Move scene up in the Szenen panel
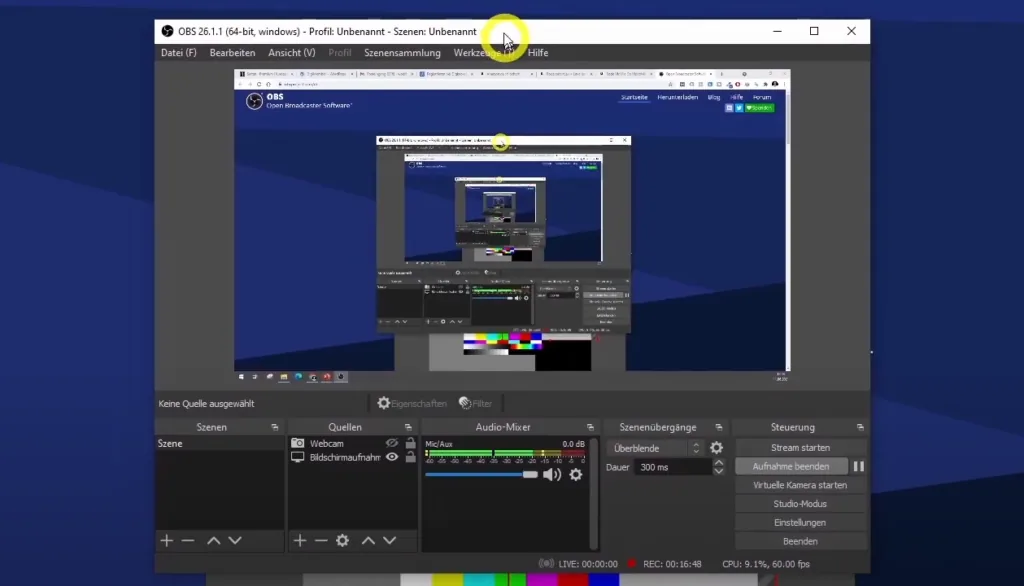The width and height of the screenshot is (1024, 586). point(214,540)
